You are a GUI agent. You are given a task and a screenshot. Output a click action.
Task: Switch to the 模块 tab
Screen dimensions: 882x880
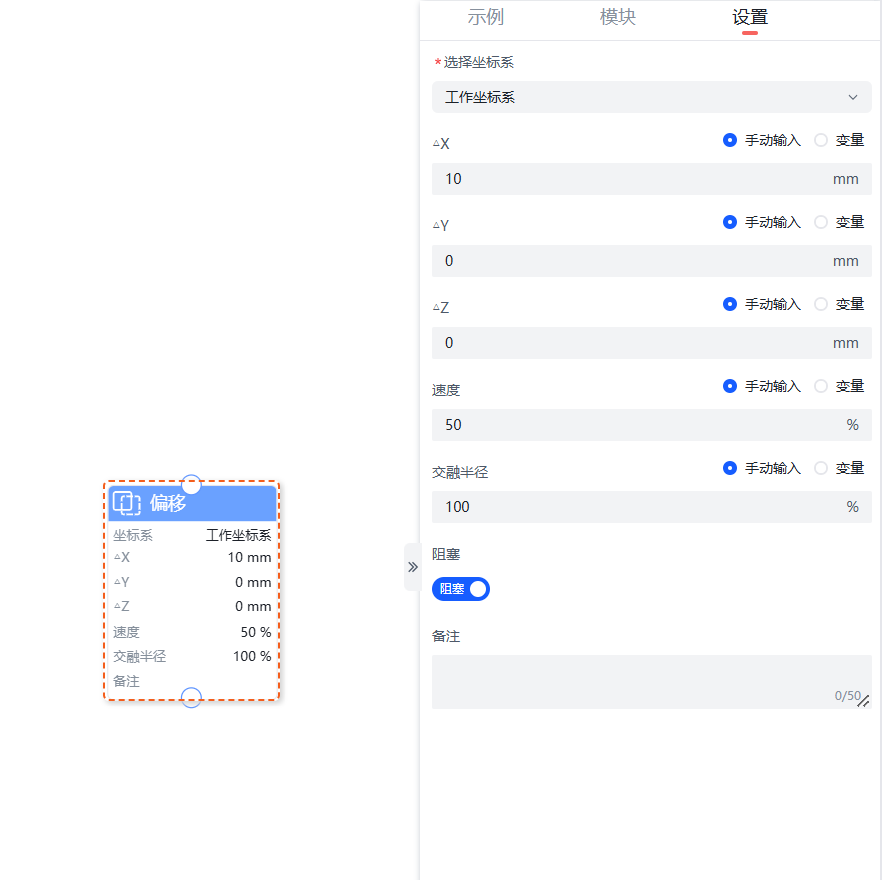pos(618,18)
